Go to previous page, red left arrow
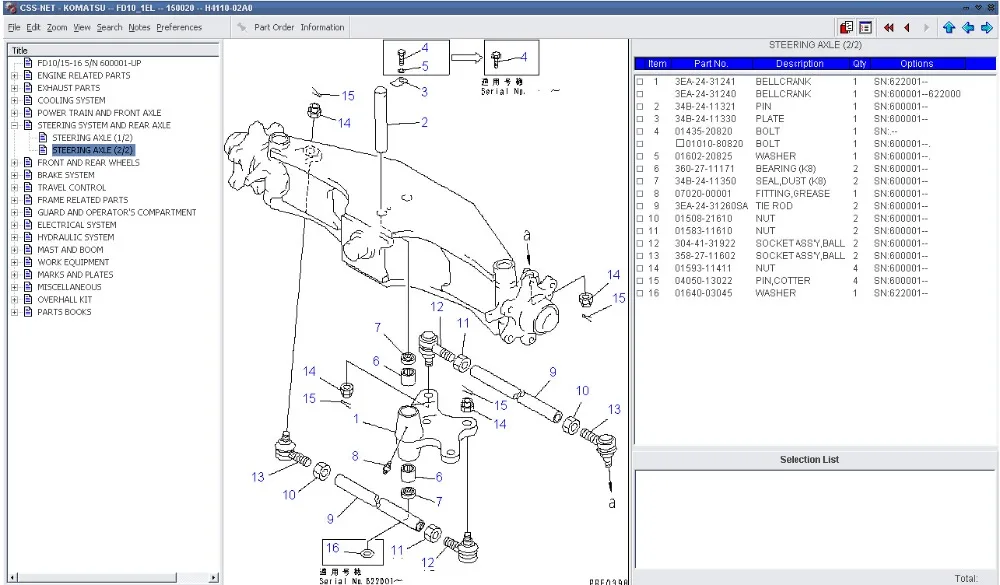The height and width of the screenshot is (585, 1000). pyautogui.click(x=907, y=27)
